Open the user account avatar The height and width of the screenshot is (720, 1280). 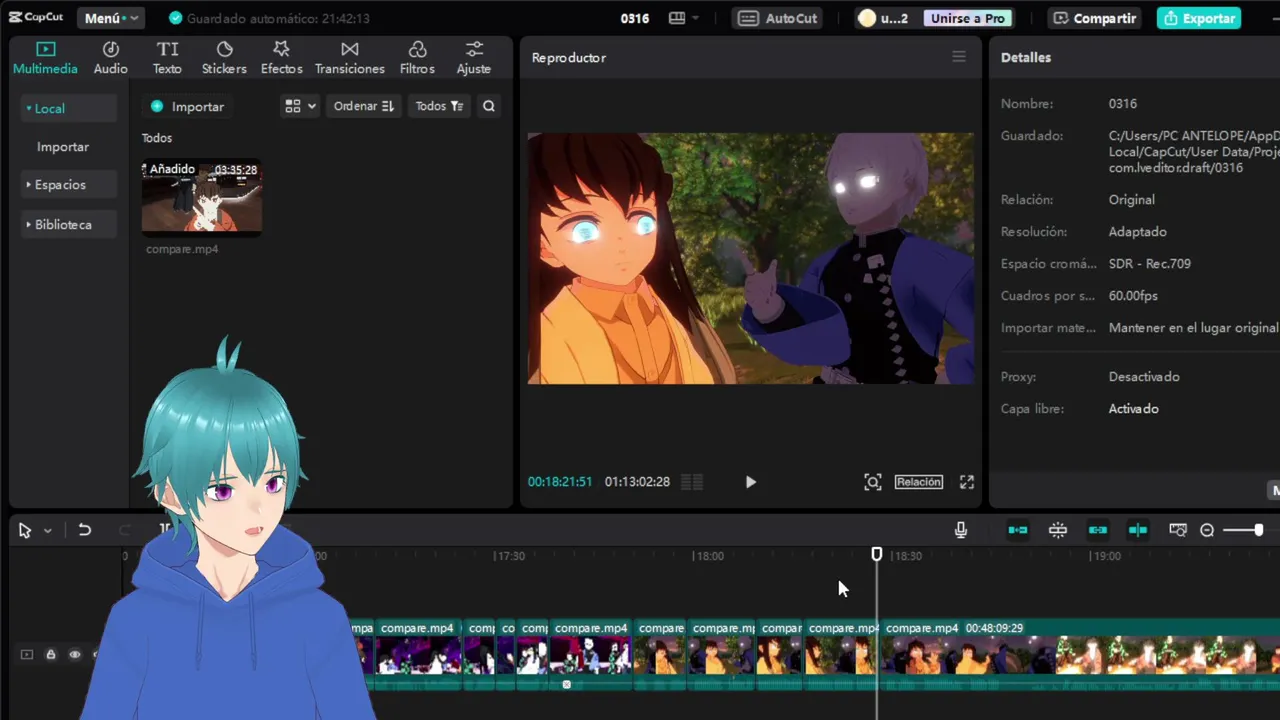[867, 18]
